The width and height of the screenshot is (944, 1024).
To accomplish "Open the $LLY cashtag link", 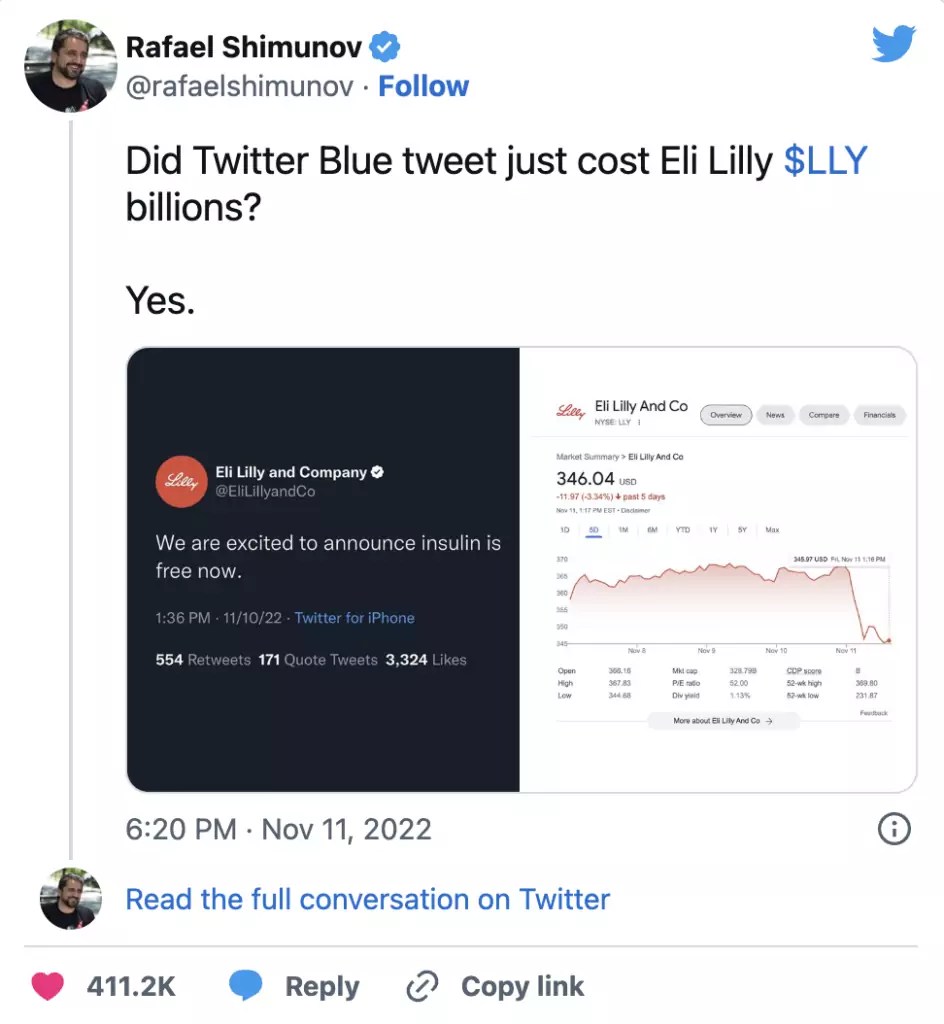I will 825,161.
